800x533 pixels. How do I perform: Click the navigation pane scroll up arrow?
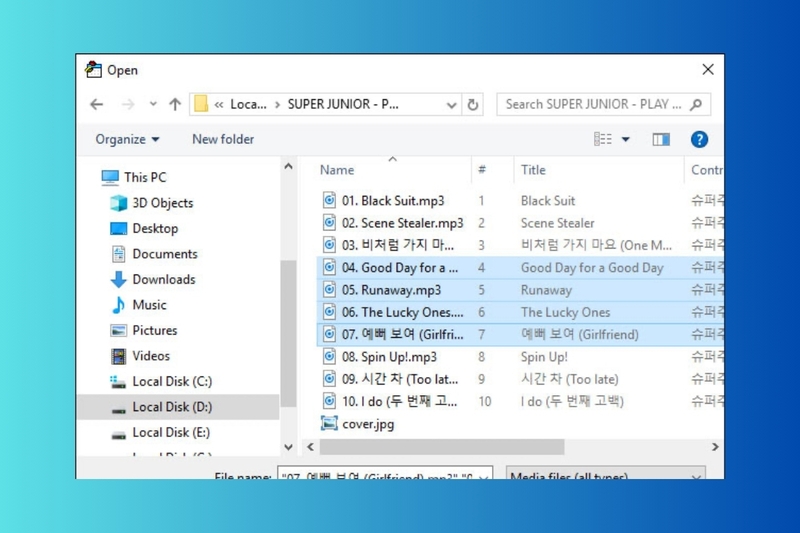pos(288,166)
